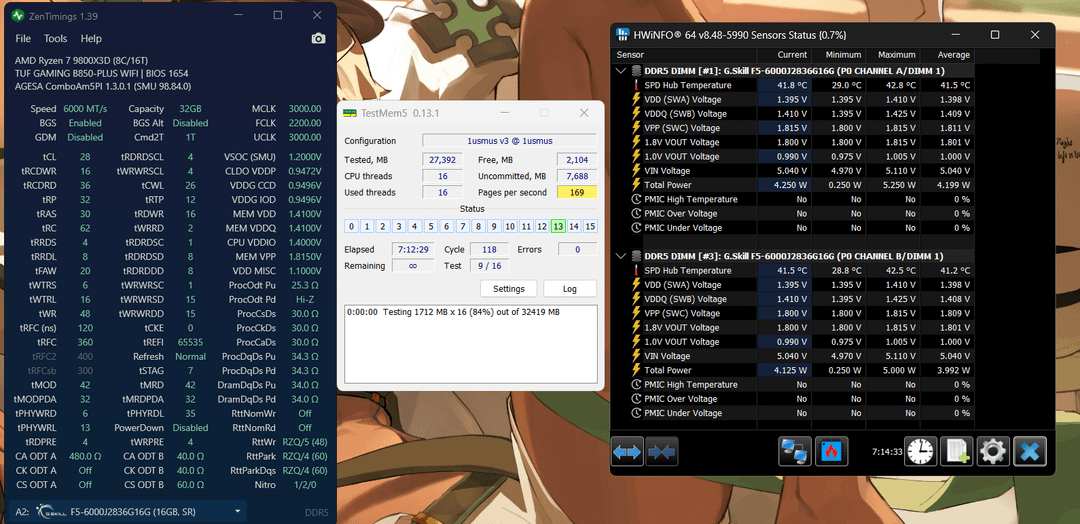Click the Nitro value 1/2/0
Viewport: 1080px width, 524px height.
[304, 485]
